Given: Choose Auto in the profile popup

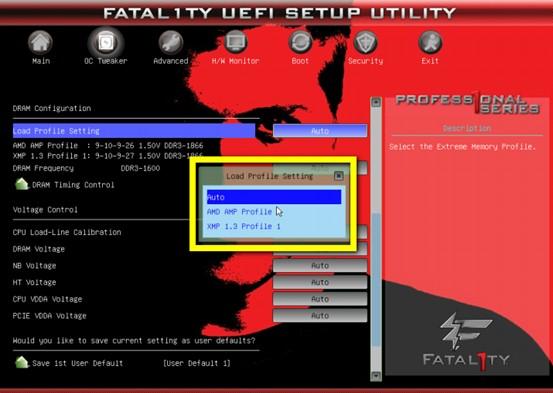Looking at the screenshot, I should coord(274,197).
